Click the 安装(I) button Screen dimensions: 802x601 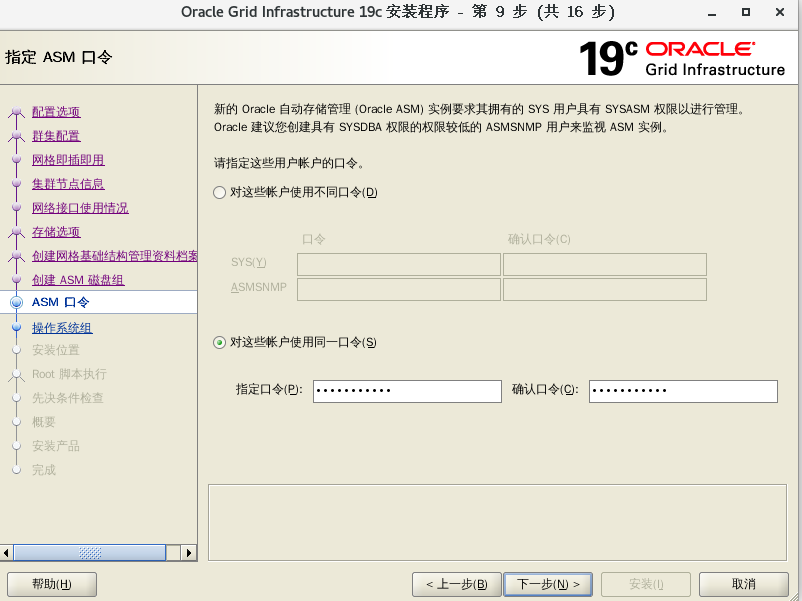pos(646,584)
